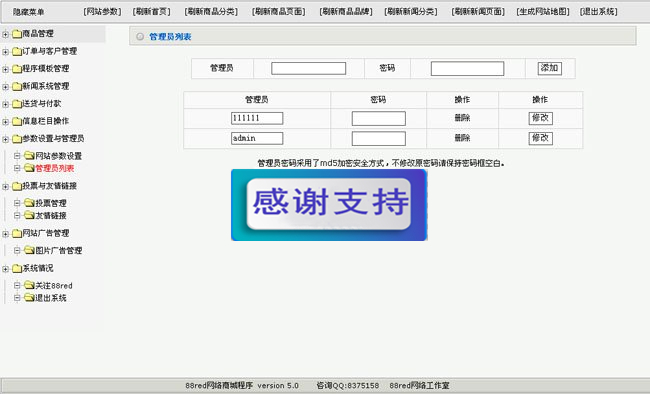Click the 添加 button

[x=550, y=68]
